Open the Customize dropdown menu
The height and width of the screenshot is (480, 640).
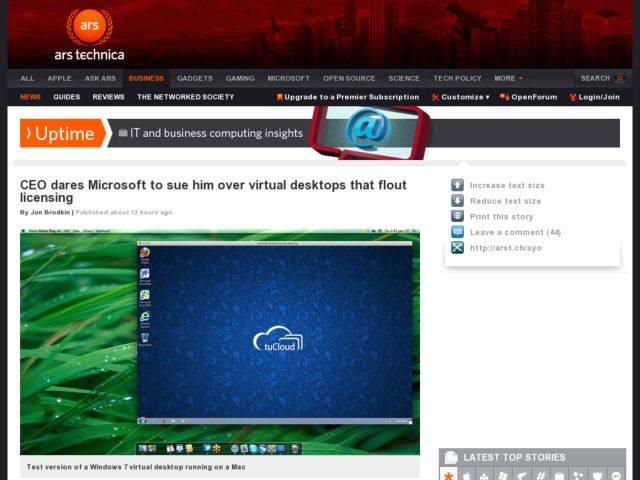(461, 97)
